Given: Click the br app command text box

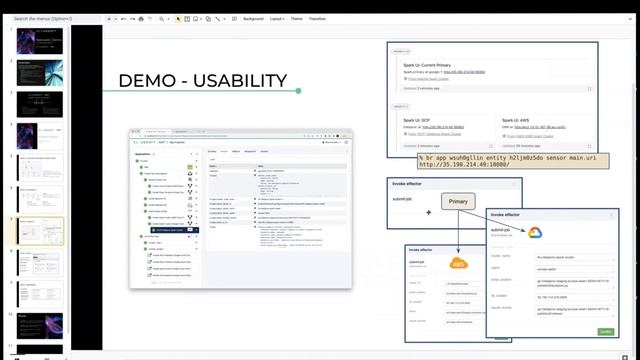Looking at the screenshot, I should click(513, 161).
